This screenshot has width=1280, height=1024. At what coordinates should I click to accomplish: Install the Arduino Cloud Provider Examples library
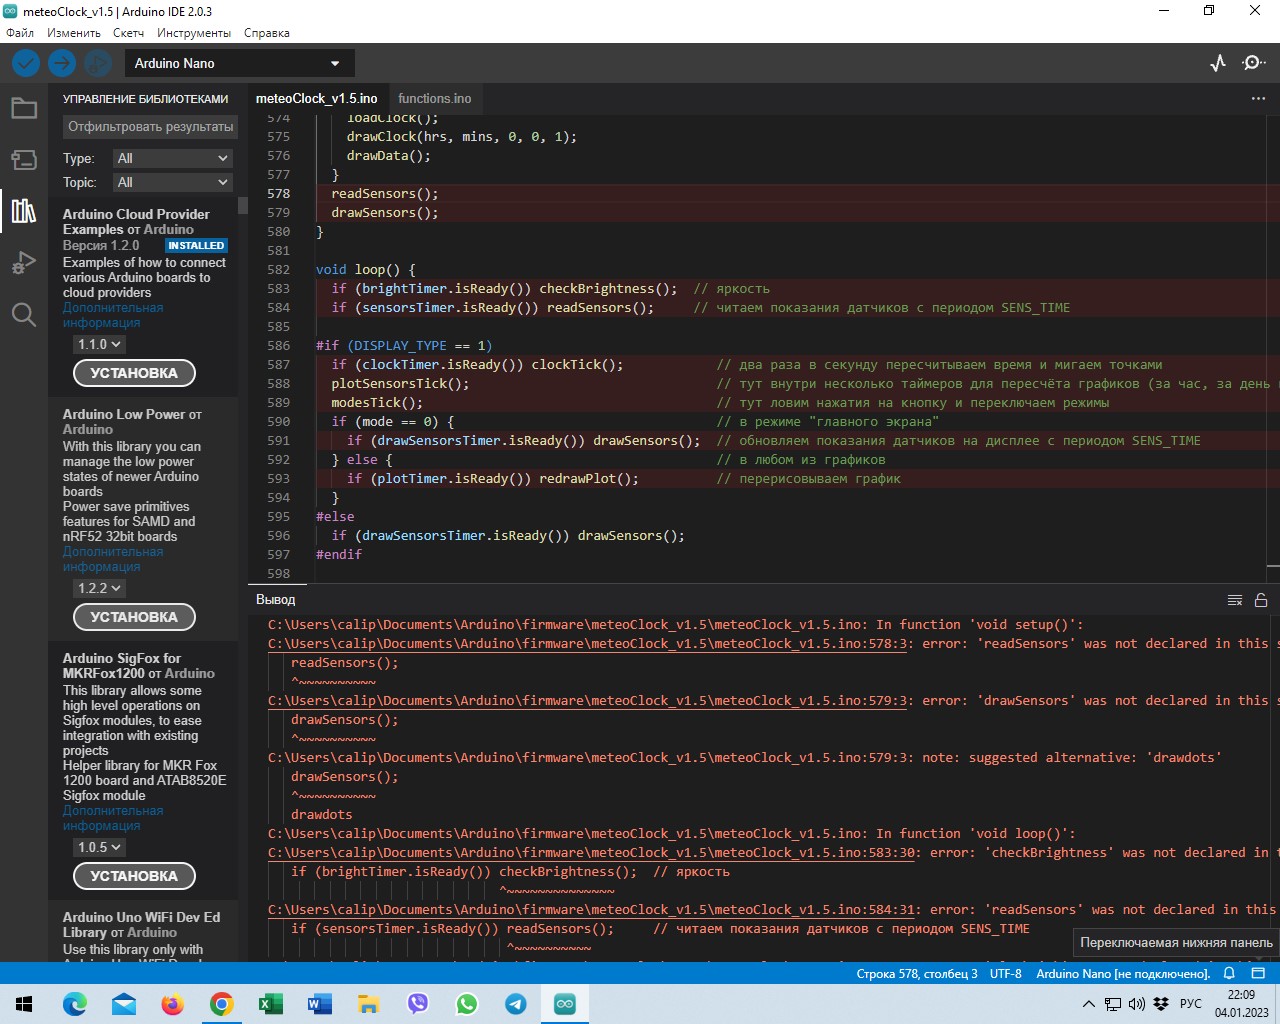[x=134, y=373]
